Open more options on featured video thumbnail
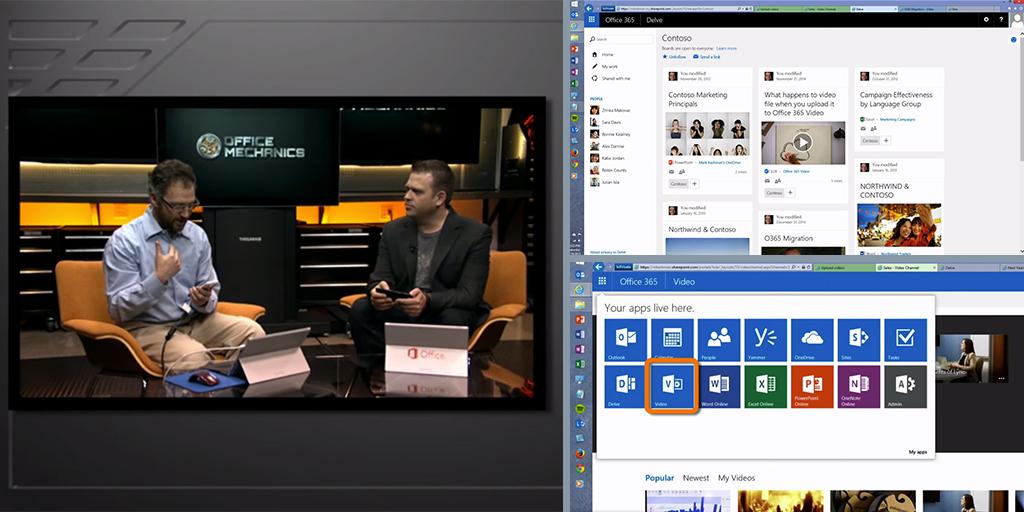 (x=1000, y=377)
